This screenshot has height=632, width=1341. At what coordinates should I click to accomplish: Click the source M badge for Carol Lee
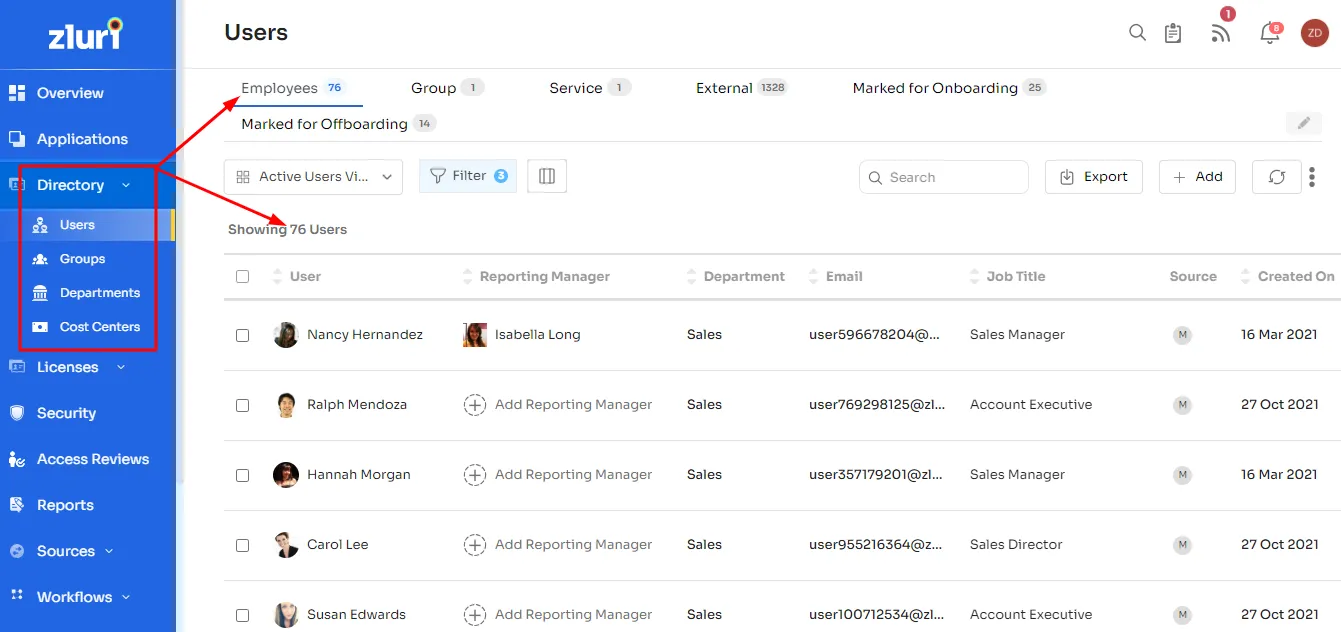point(1183,545)
